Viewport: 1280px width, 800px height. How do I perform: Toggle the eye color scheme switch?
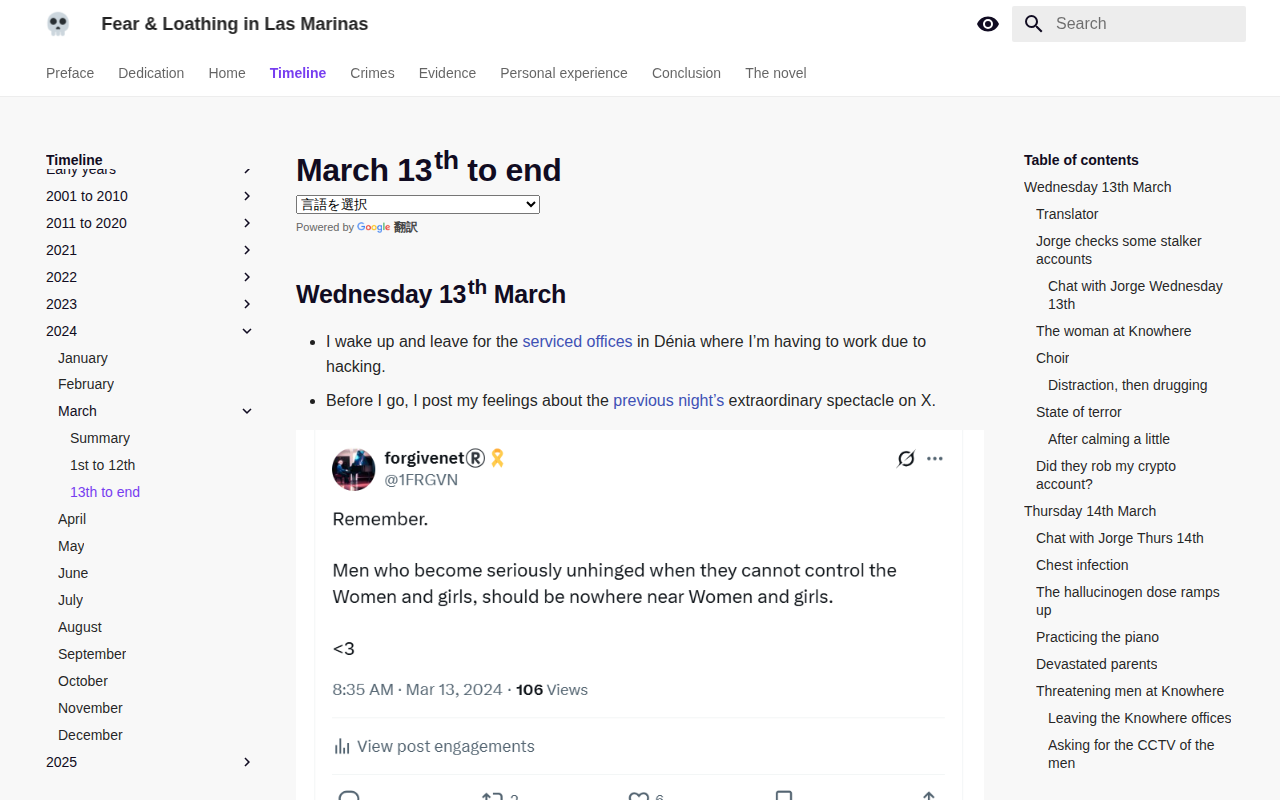click(x=988, y=24)
